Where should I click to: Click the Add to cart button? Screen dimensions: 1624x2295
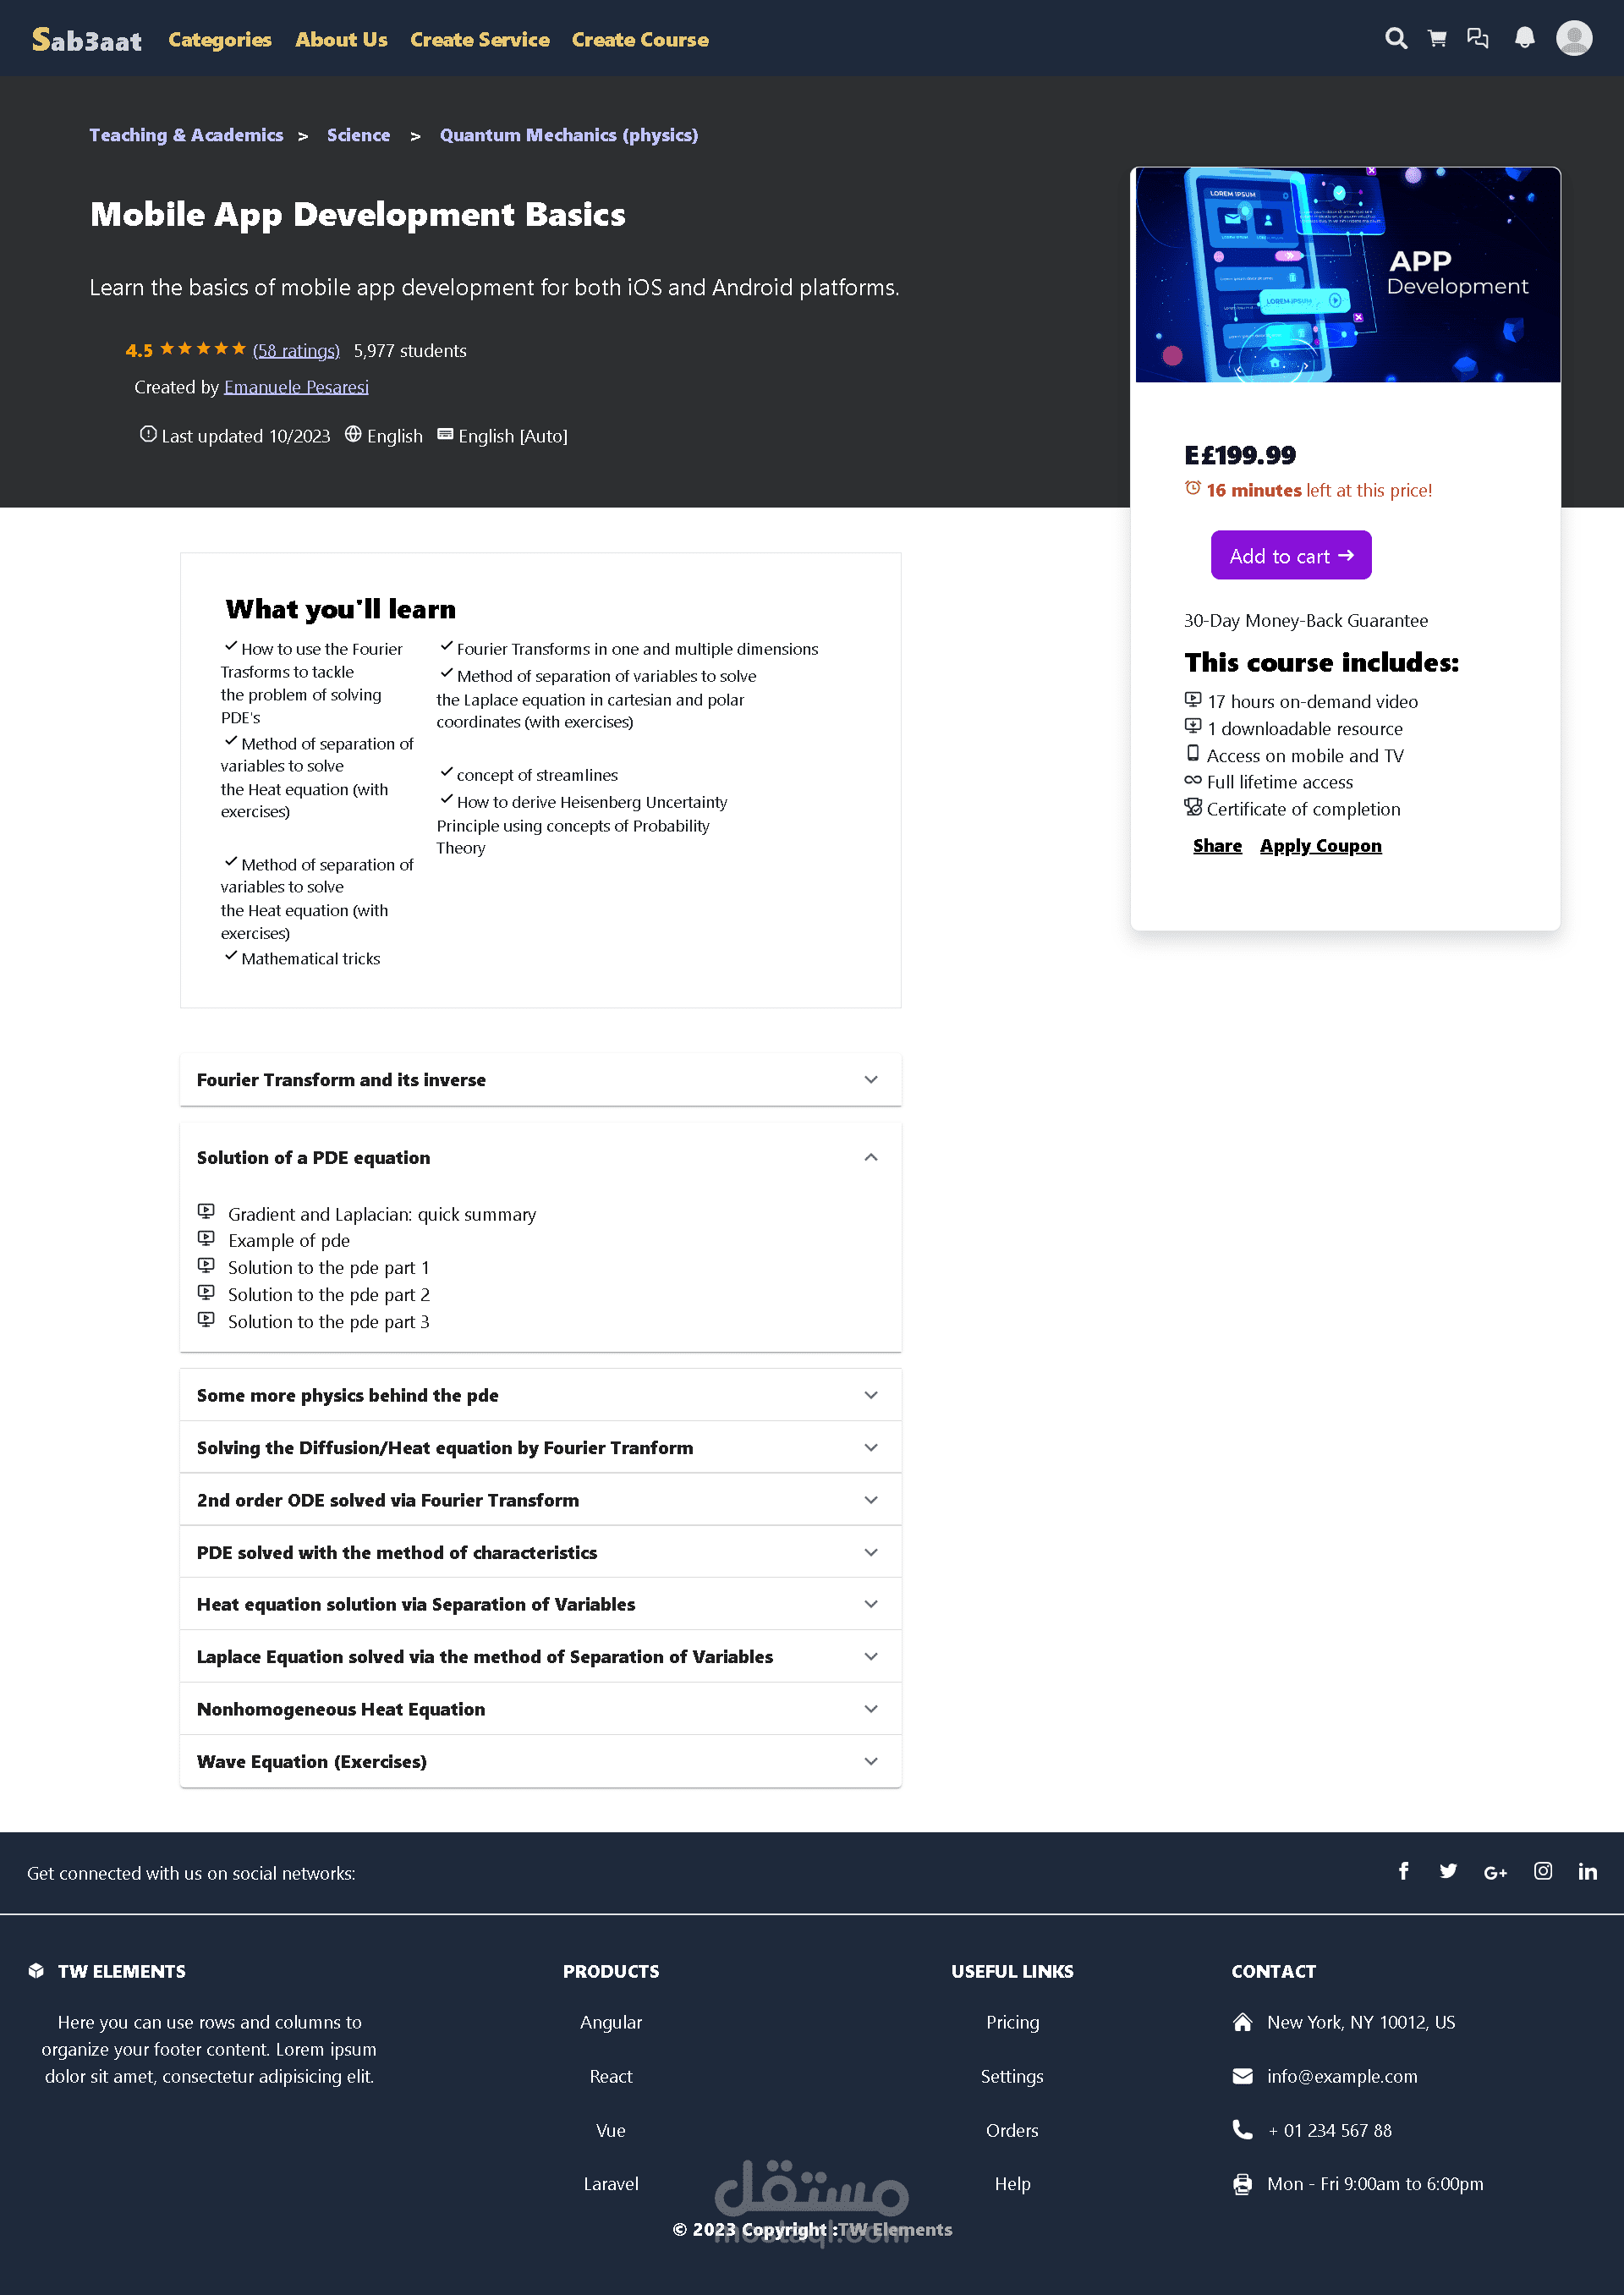click(1290, 555)
